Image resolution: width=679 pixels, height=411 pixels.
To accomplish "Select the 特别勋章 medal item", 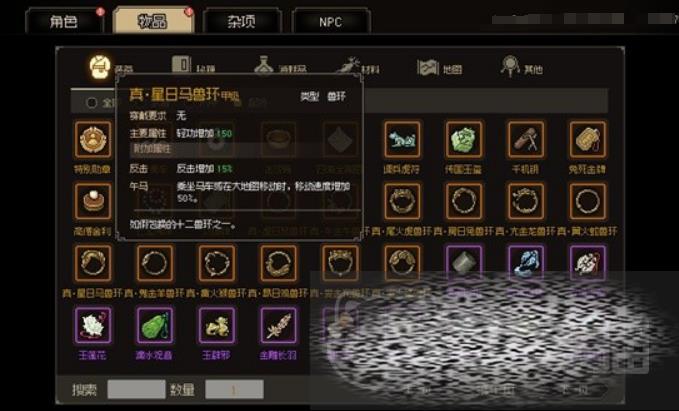I will click(93, 139).
